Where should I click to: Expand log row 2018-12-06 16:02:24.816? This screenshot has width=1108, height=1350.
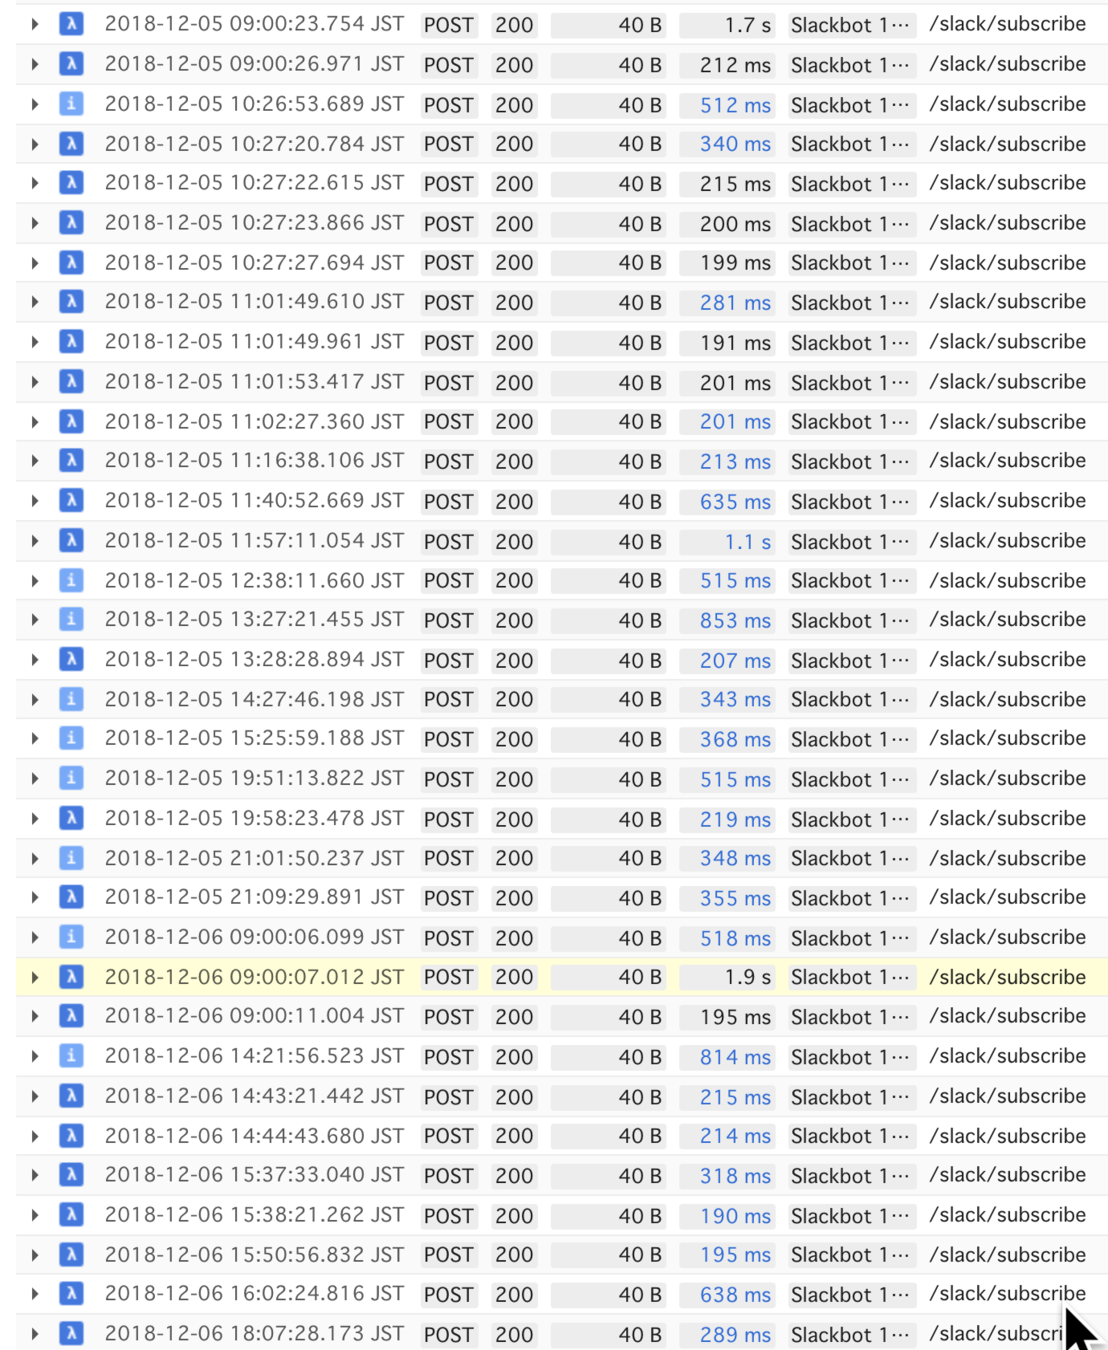35,1294
